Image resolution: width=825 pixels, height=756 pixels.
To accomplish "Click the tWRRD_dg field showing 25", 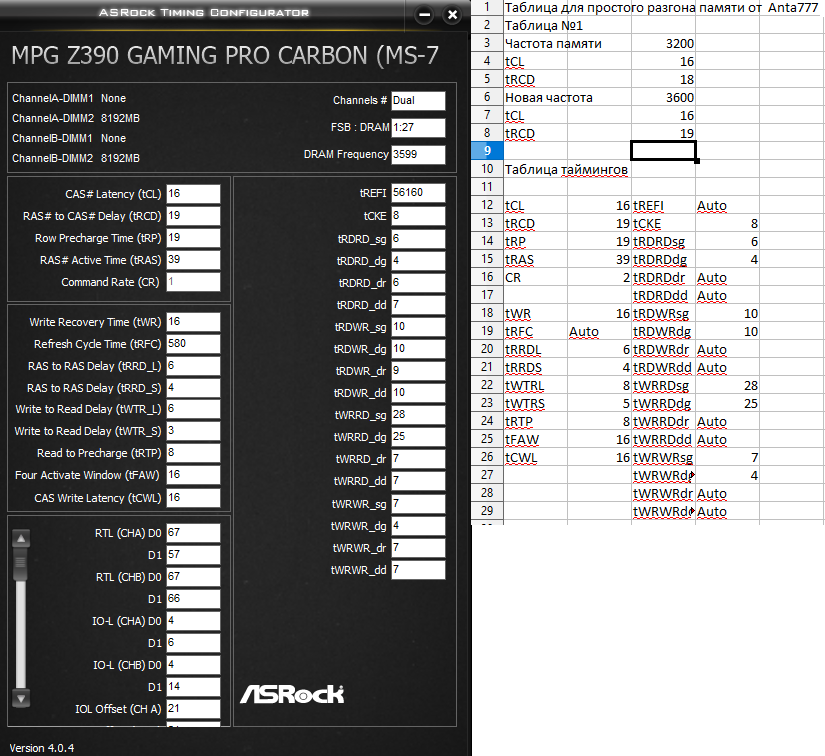I will [x=418, y=437].
